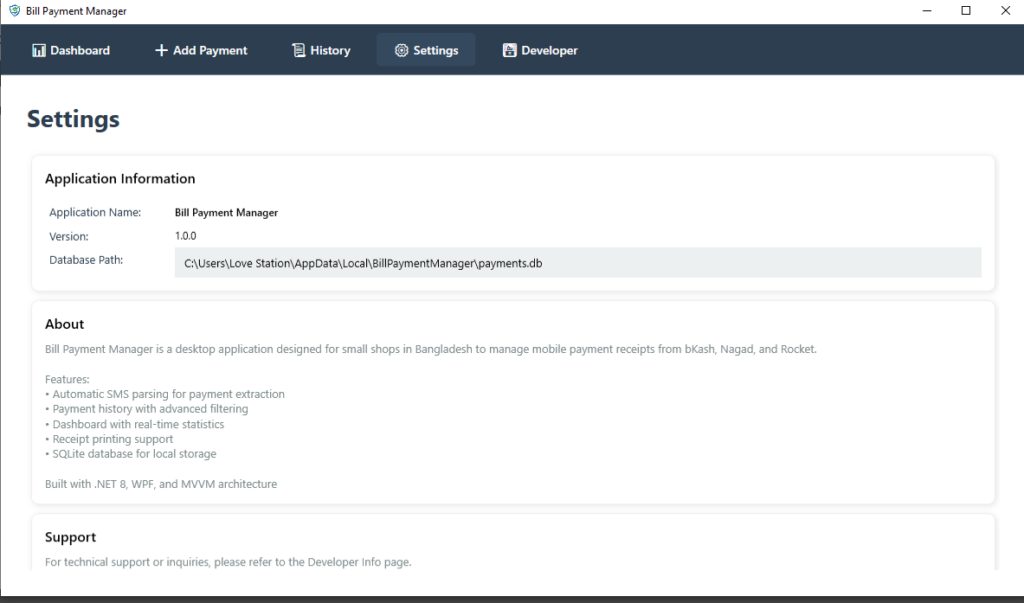Click the History receipt icon
This screenshot has width=1024, height=603.
pyautogui.click(x=298, y=50)
